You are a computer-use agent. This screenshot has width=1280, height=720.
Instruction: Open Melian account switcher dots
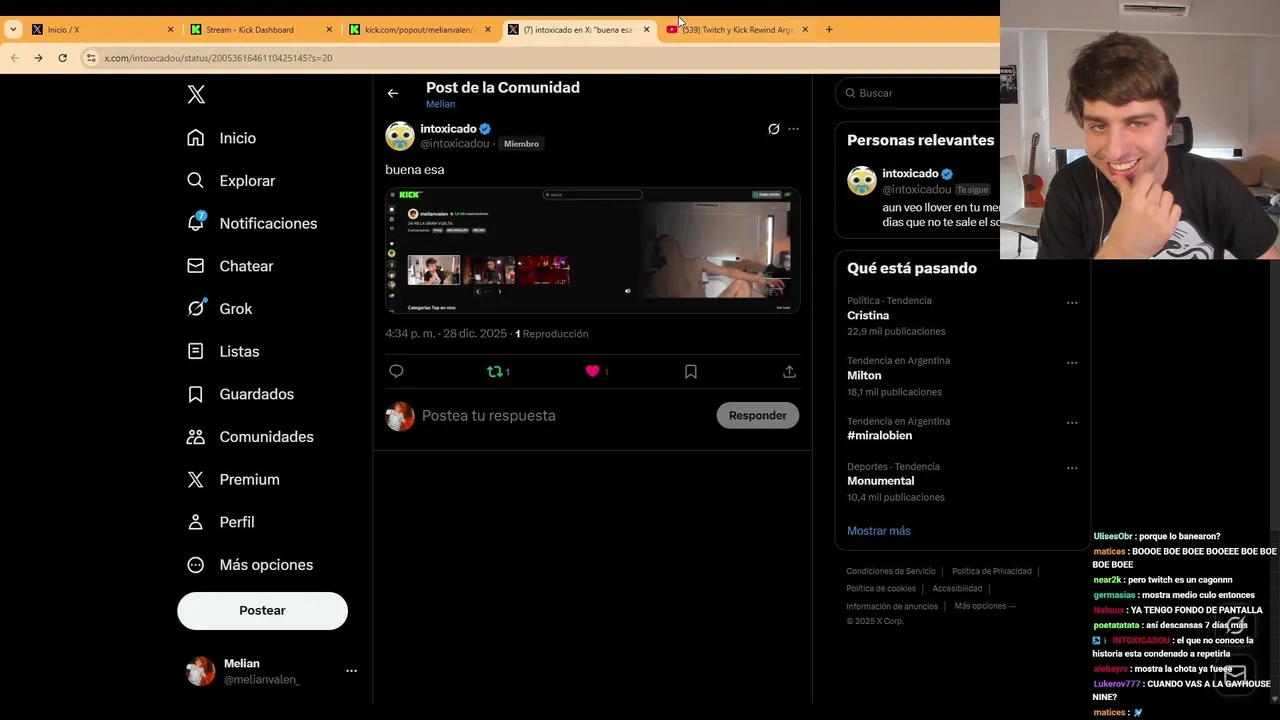point(351,671)
